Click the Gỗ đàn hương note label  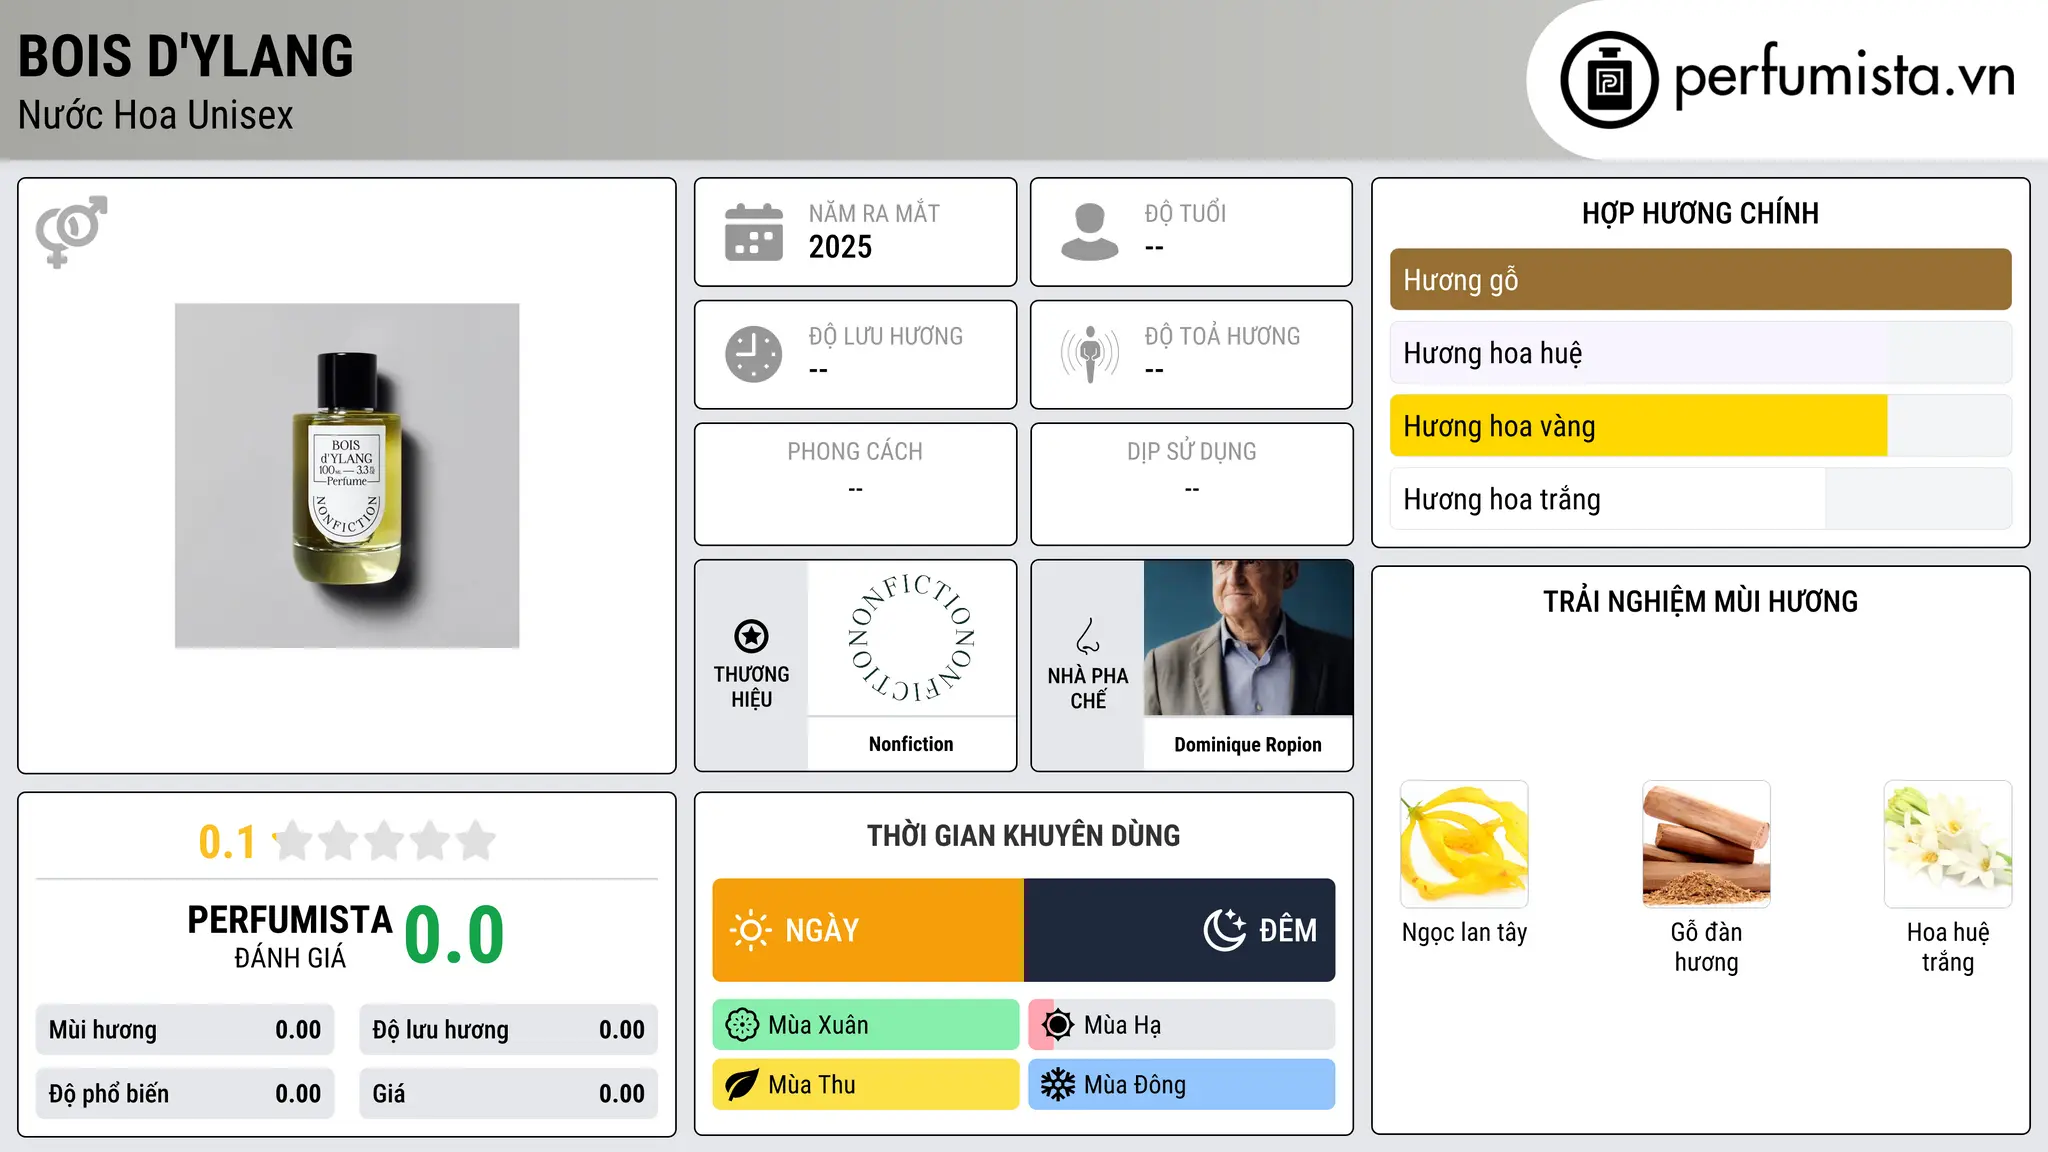click(x=1706, y=947)
